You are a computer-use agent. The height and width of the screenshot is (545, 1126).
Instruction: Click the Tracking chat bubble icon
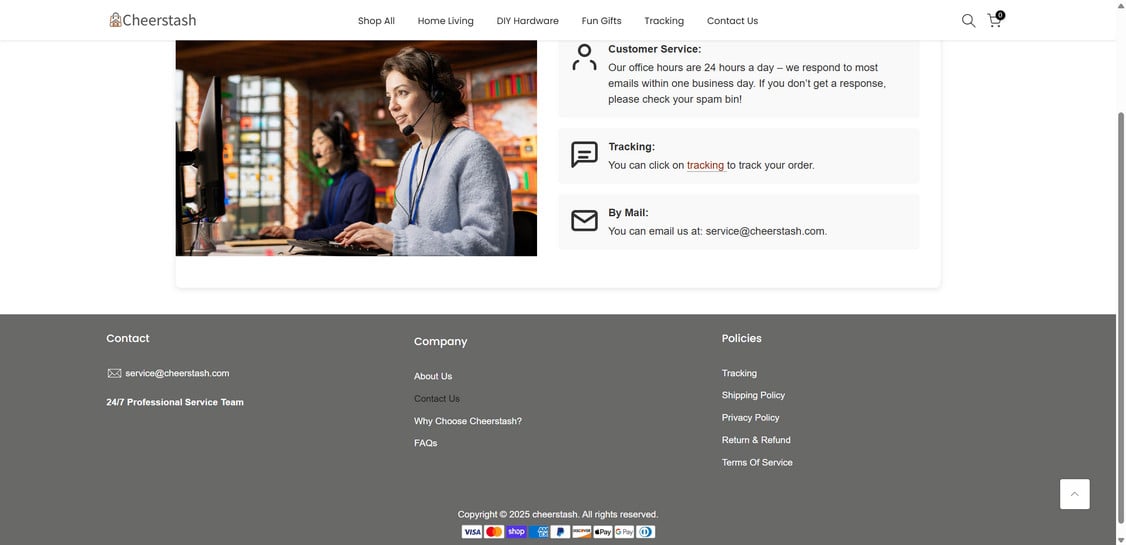pyautogui.click(x=585, y=154)
